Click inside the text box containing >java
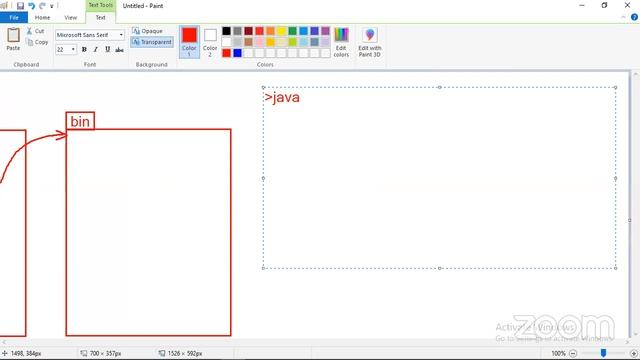640x360 pixels. (439, 178)
